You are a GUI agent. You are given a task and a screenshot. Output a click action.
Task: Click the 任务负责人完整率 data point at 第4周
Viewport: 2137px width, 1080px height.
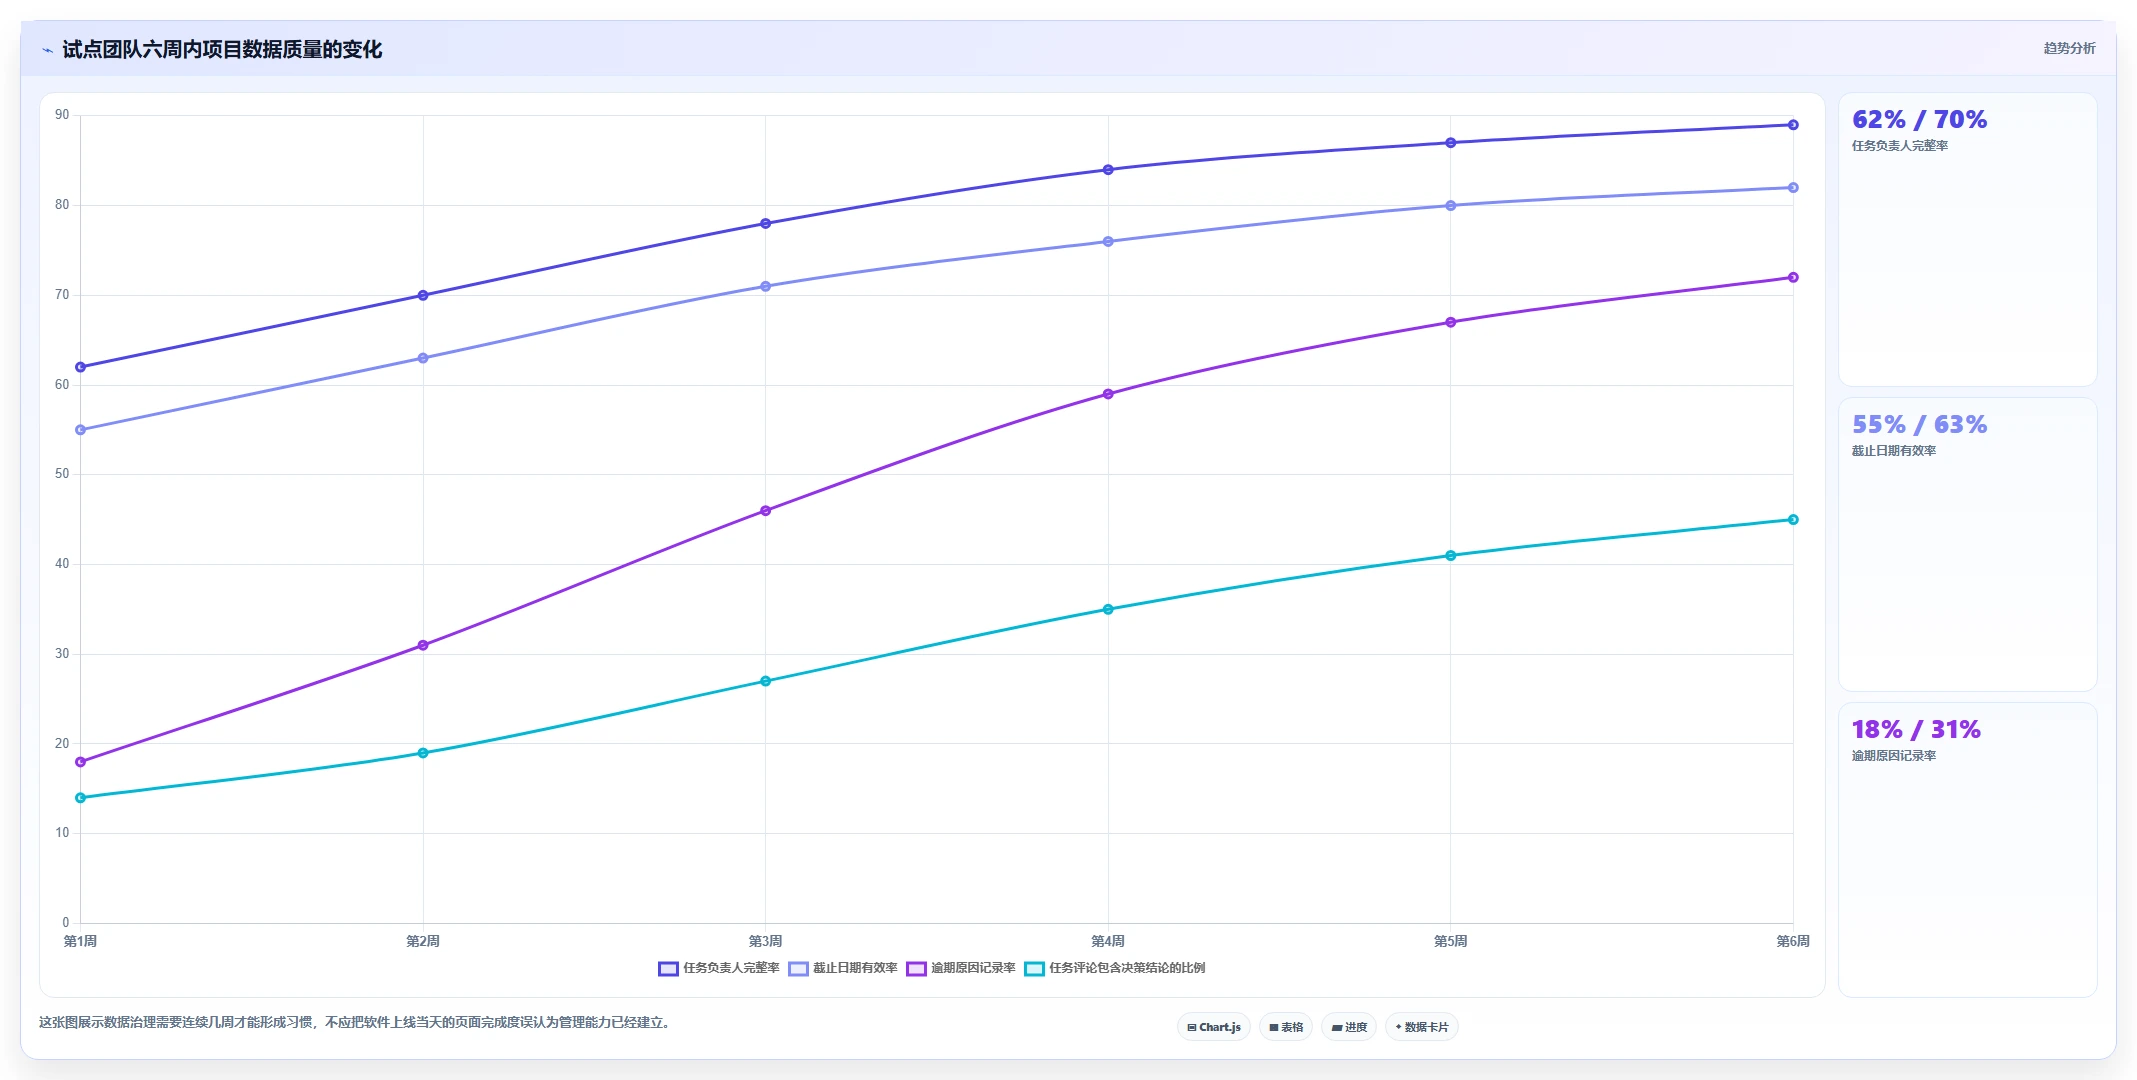tap(1108, 169)
